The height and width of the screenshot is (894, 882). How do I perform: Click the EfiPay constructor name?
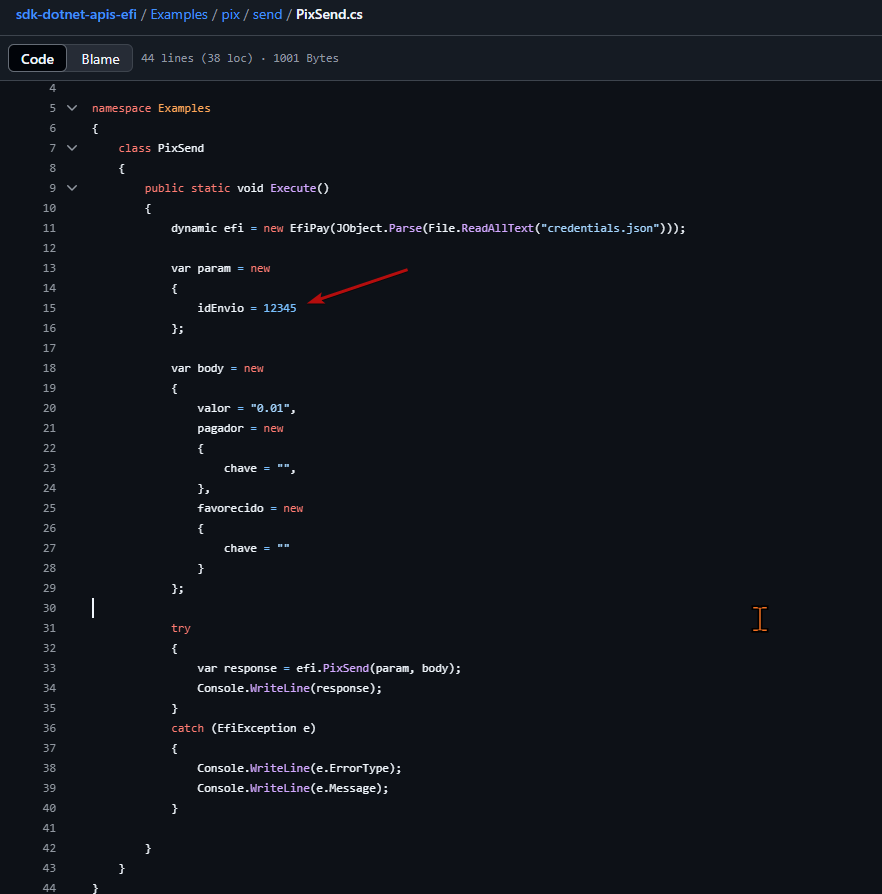click(310, 228)
